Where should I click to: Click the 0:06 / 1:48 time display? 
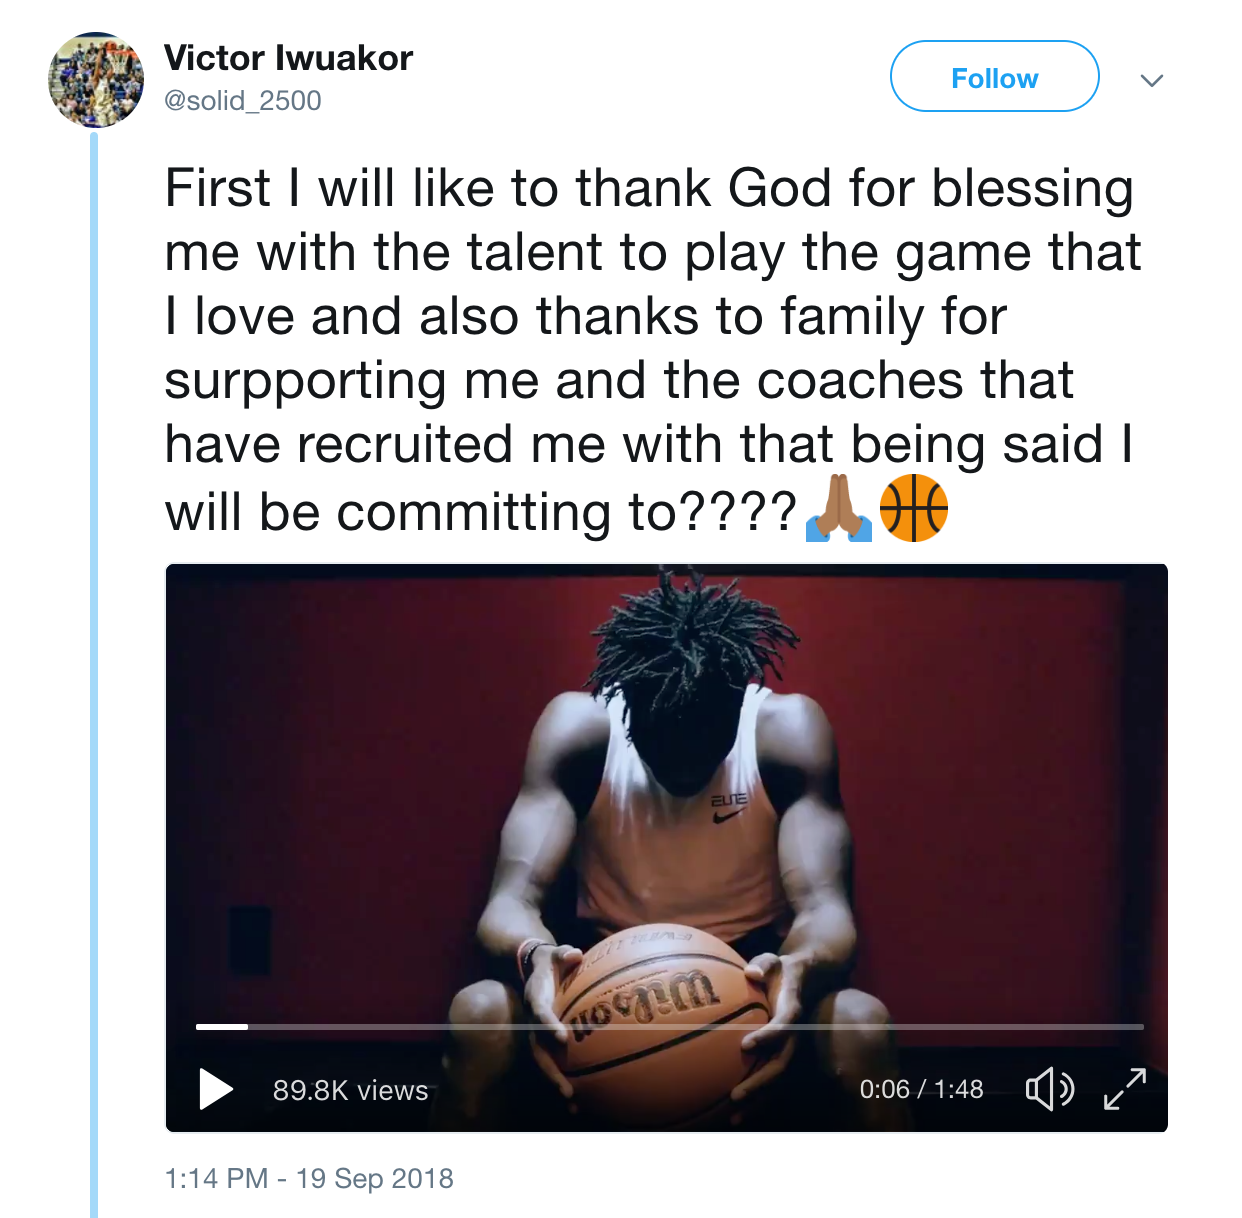click(921, 1089)
